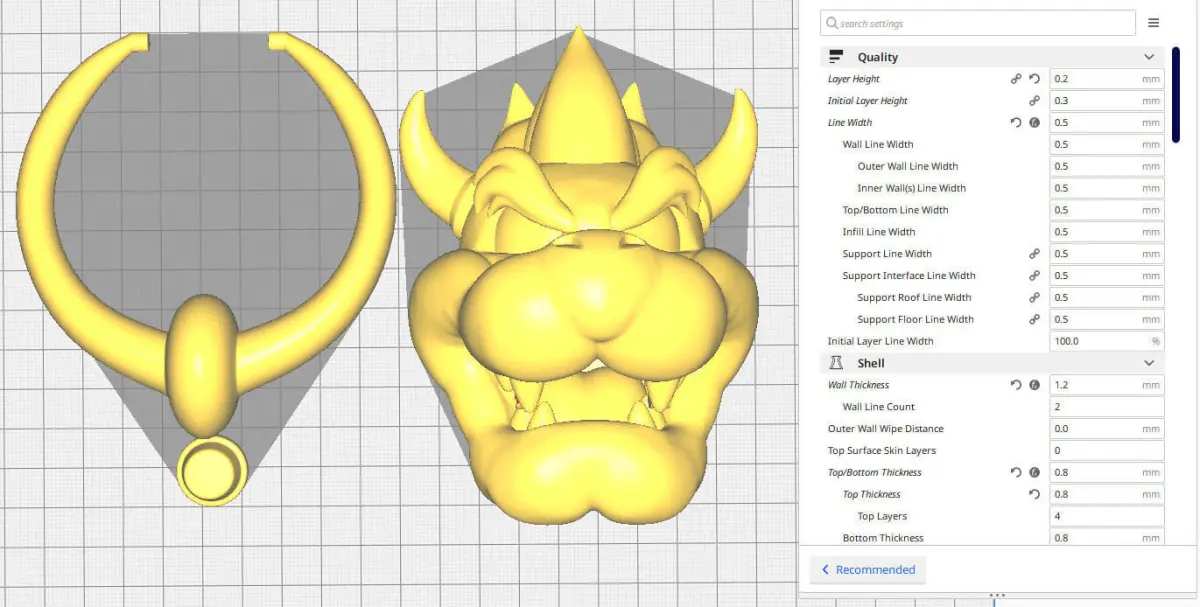1200x607 pixels.
Task: Click formula icon next to Top/Bottom Thickness
Action: coord(1034,473)
